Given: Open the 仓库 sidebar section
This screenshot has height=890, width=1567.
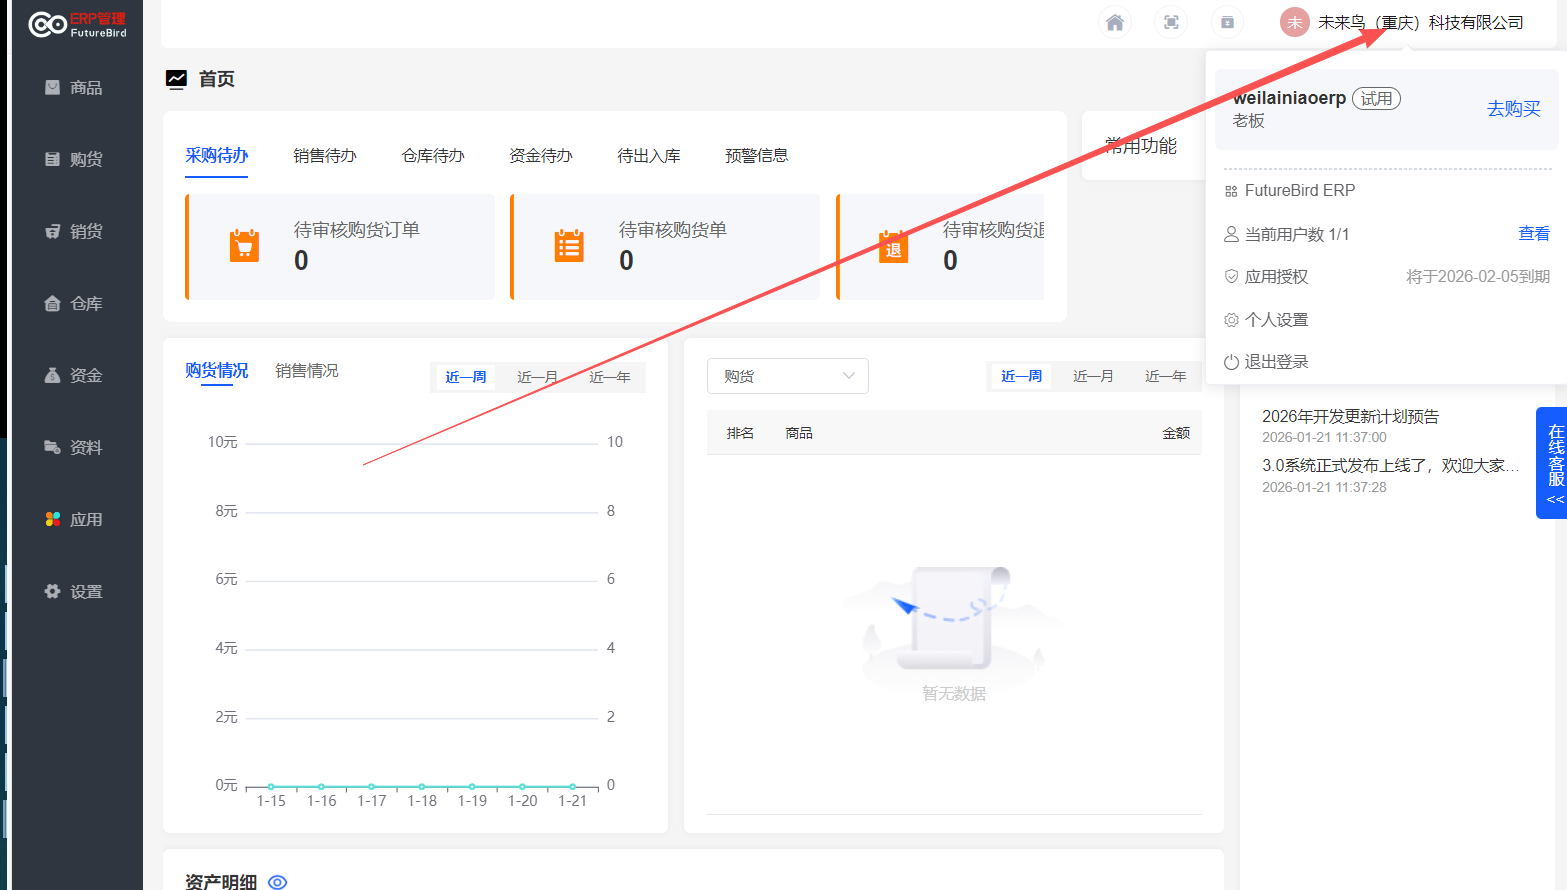Looking at the screenshot, I should tap(75, 304).
